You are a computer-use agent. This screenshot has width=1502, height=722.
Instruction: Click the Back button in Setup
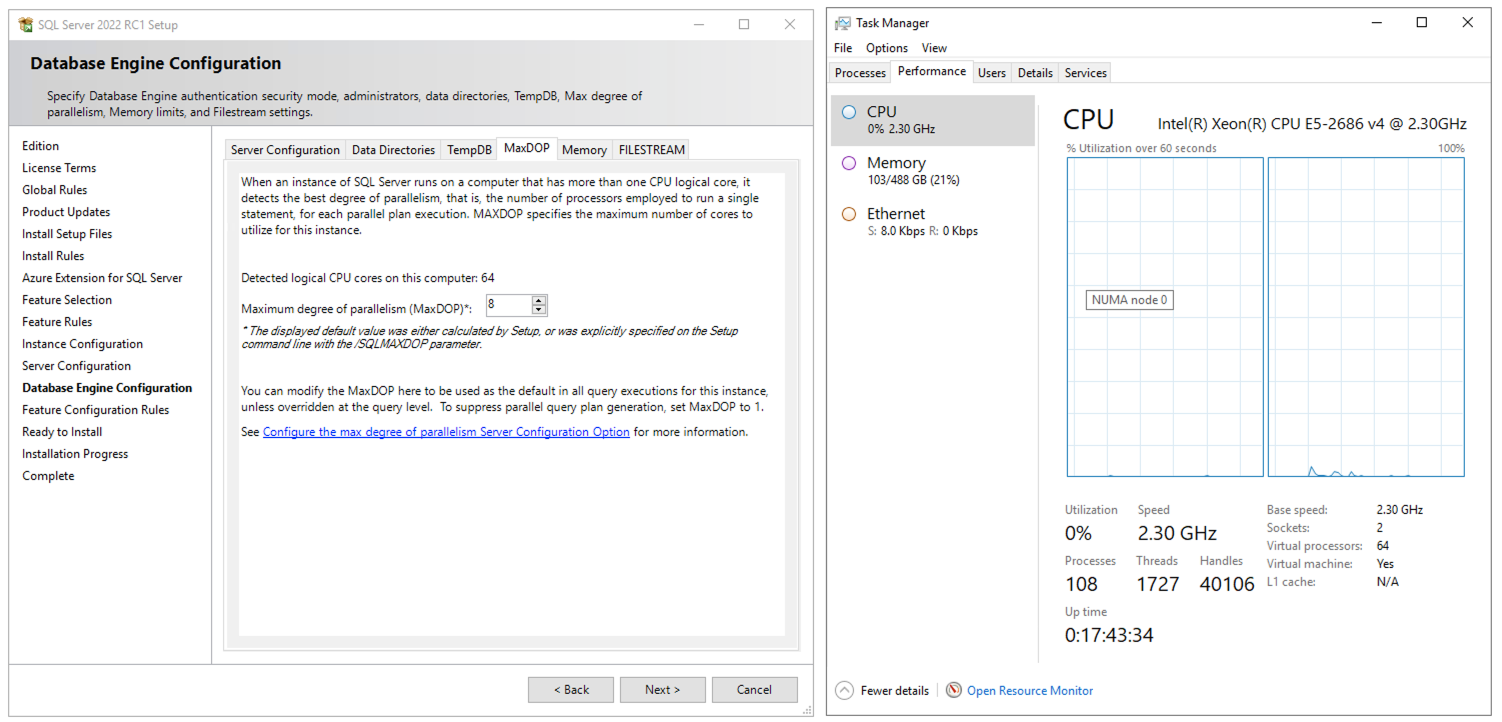point(571,690)
